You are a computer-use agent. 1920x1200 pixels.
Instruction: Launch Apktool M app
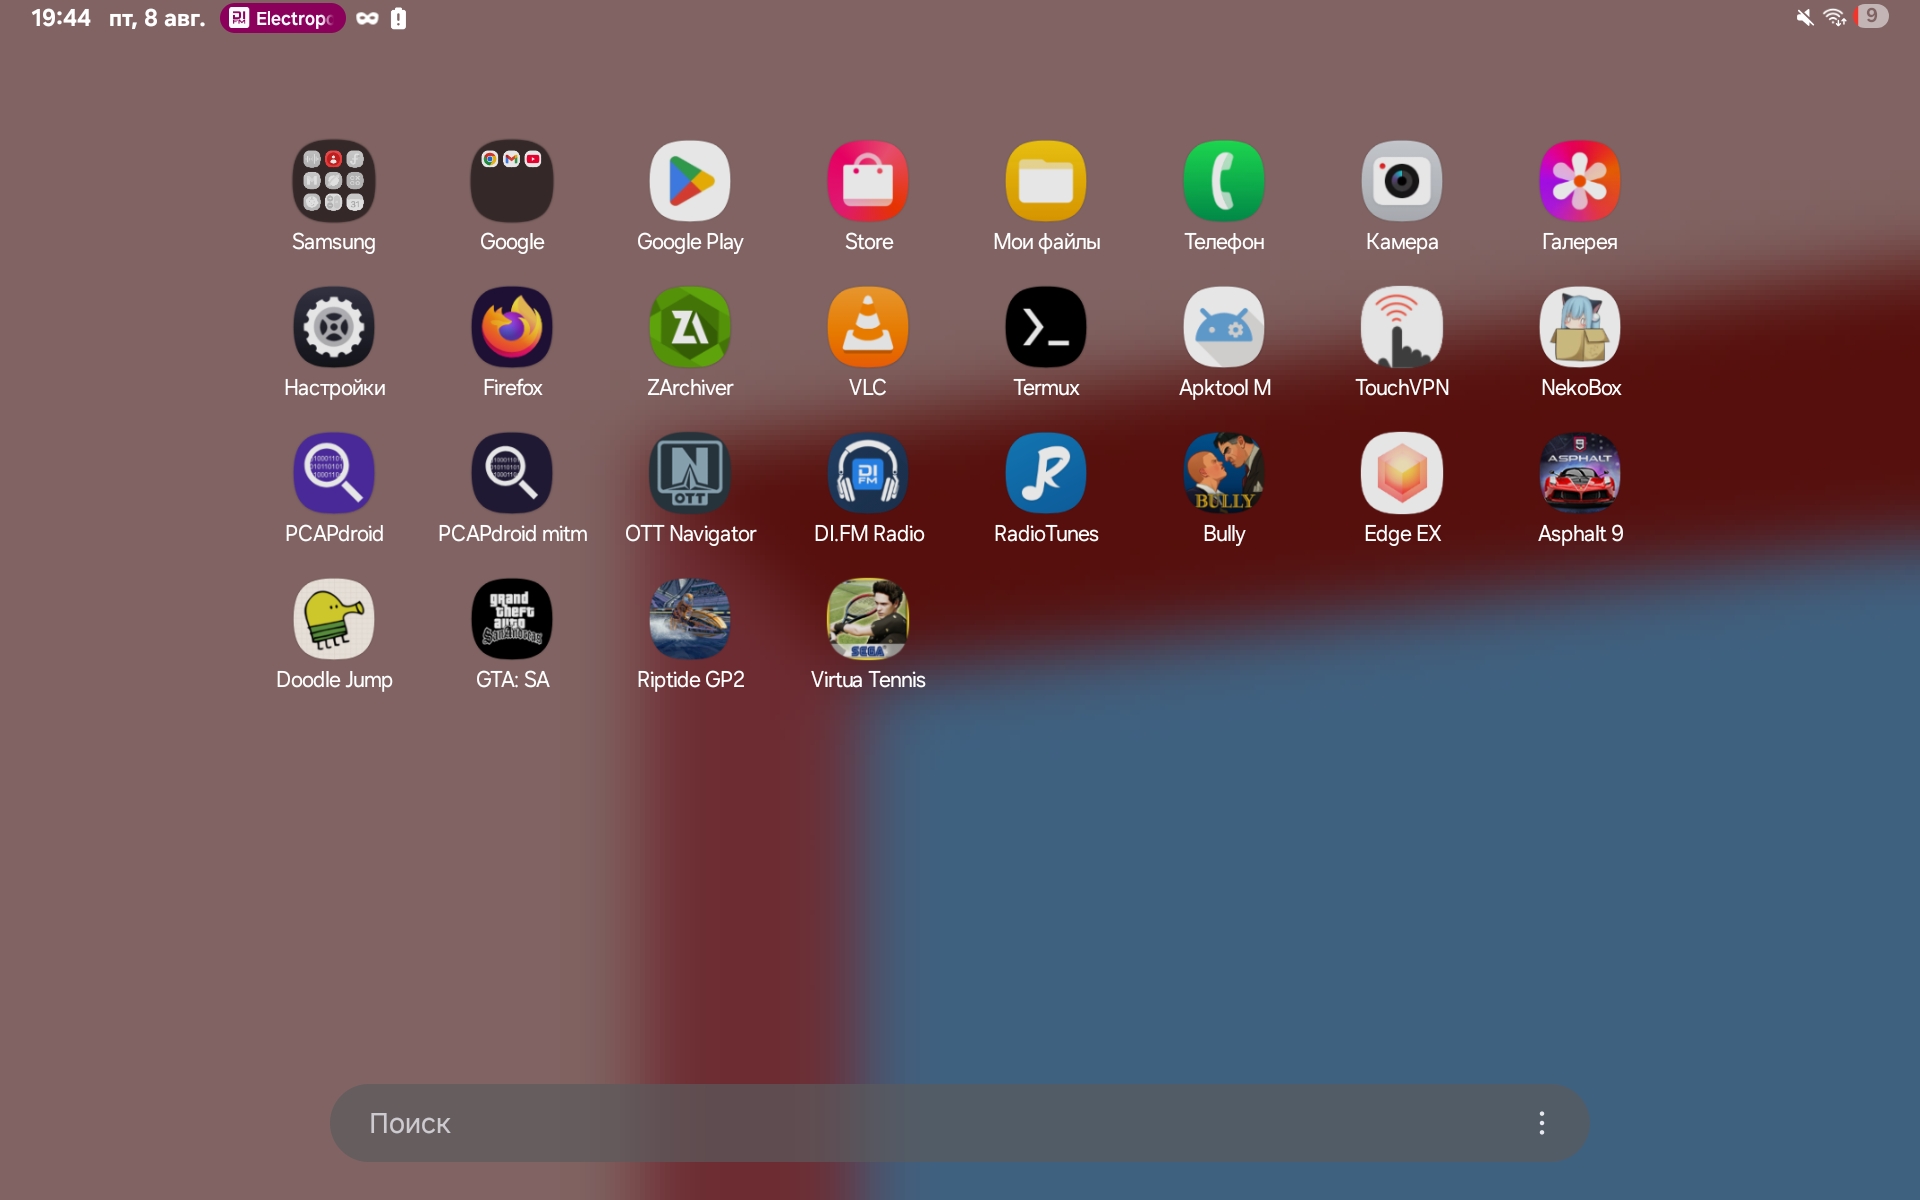(x=1224, y=327)
